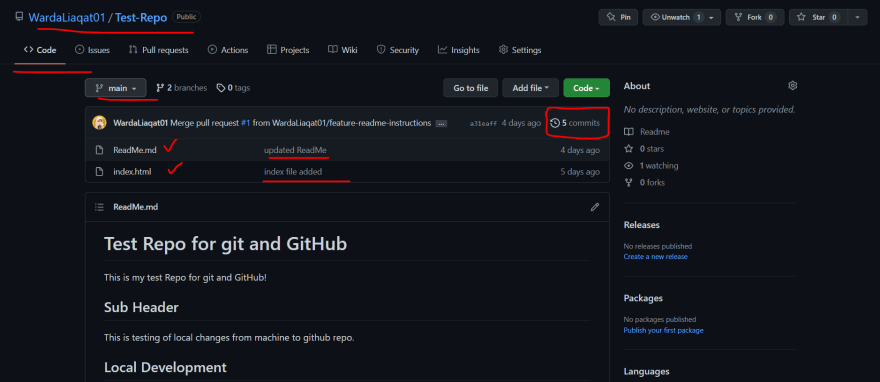880x382 pixels.
Task: Edit ReadMe with the pencil icon
Action: (595, 207)
